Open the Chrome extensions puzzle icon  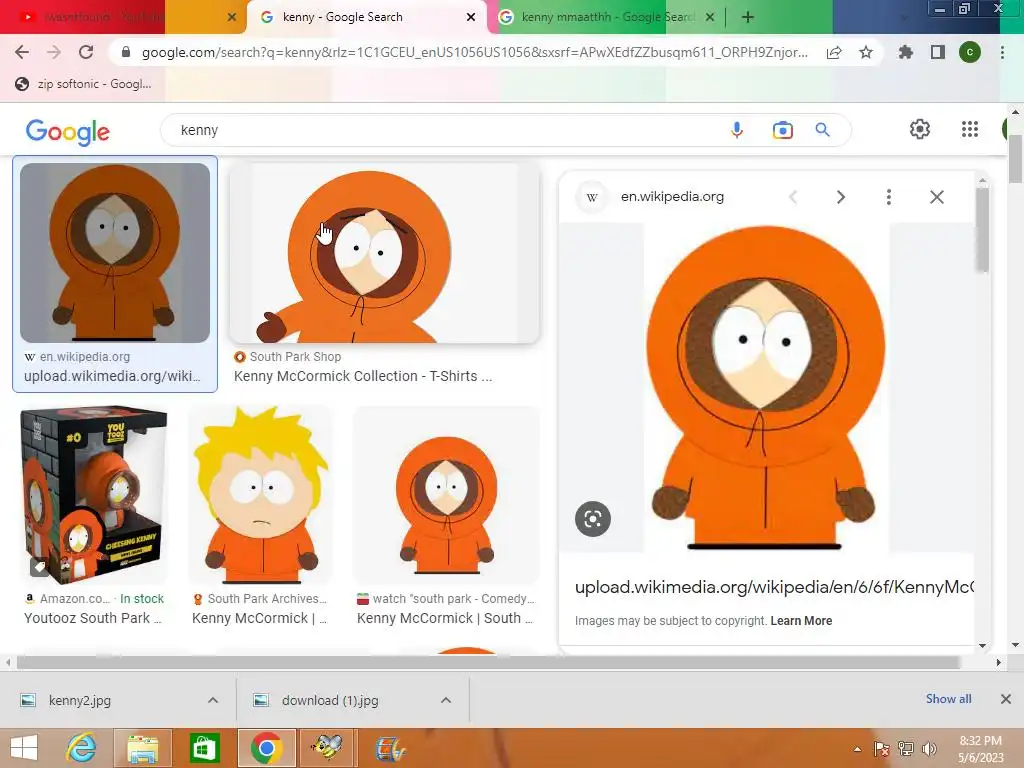[x=906, y=52]
